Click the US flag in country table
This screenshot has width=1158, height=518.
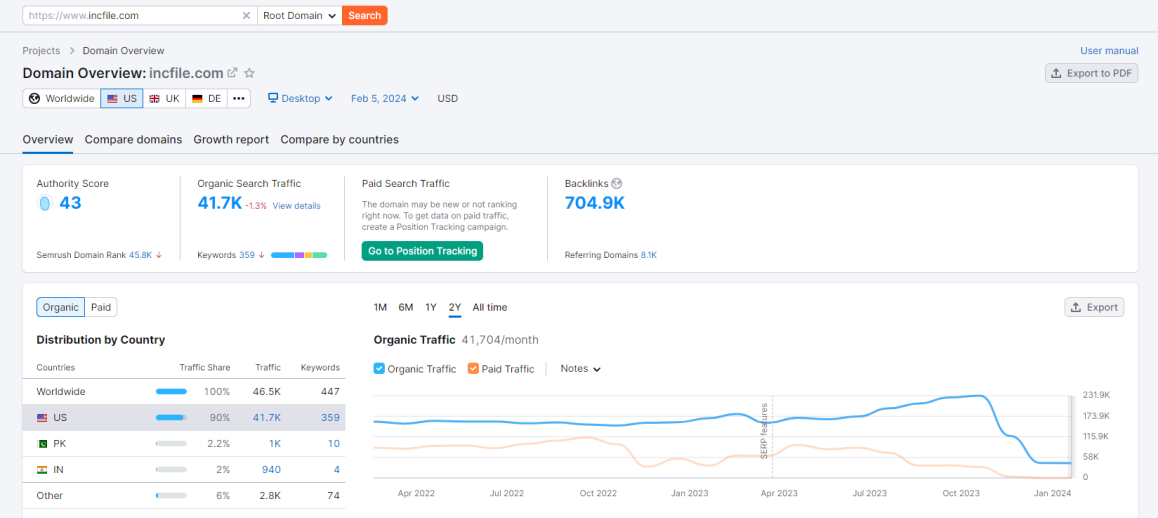pyautogui.click(x=42, y=418)
